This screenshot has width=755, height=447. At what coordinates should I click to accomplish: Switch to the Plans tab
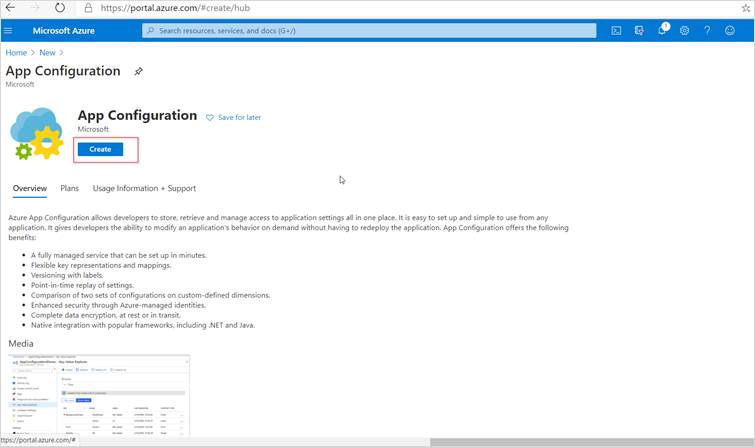69,188
